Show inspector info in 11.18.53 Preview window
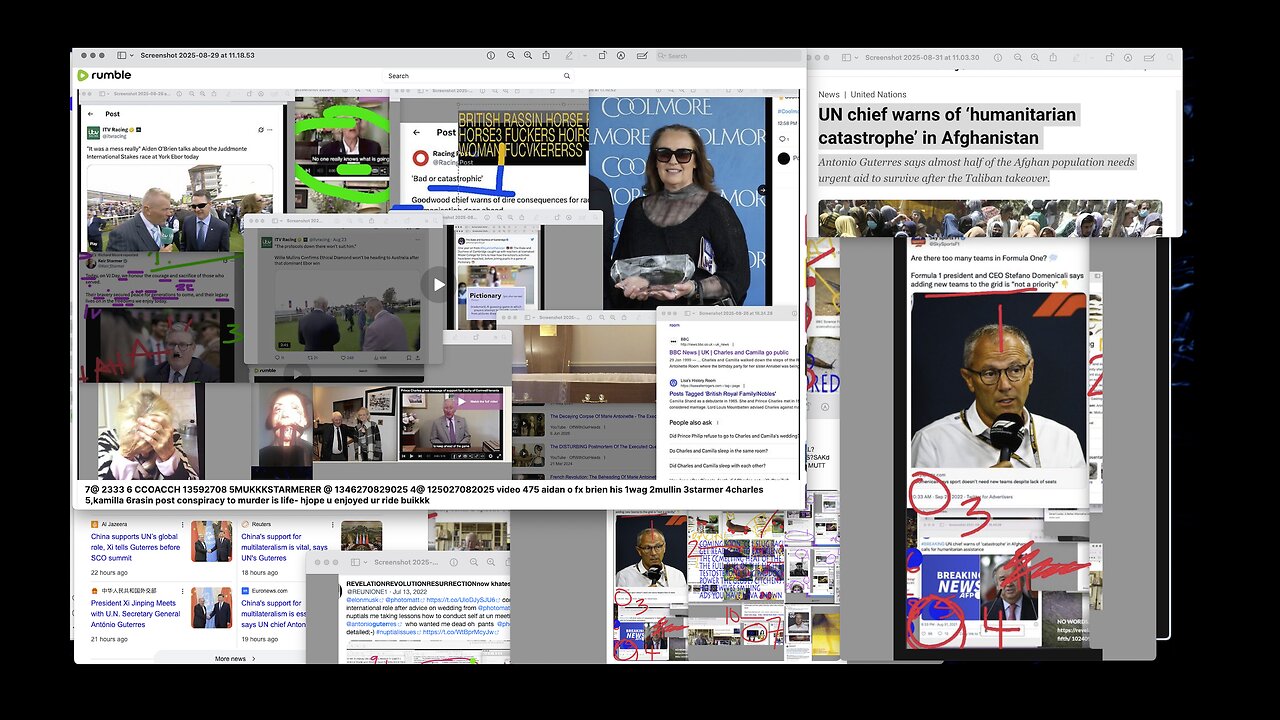The width and height of the screenshot is (1280, 720). (491, 56)
